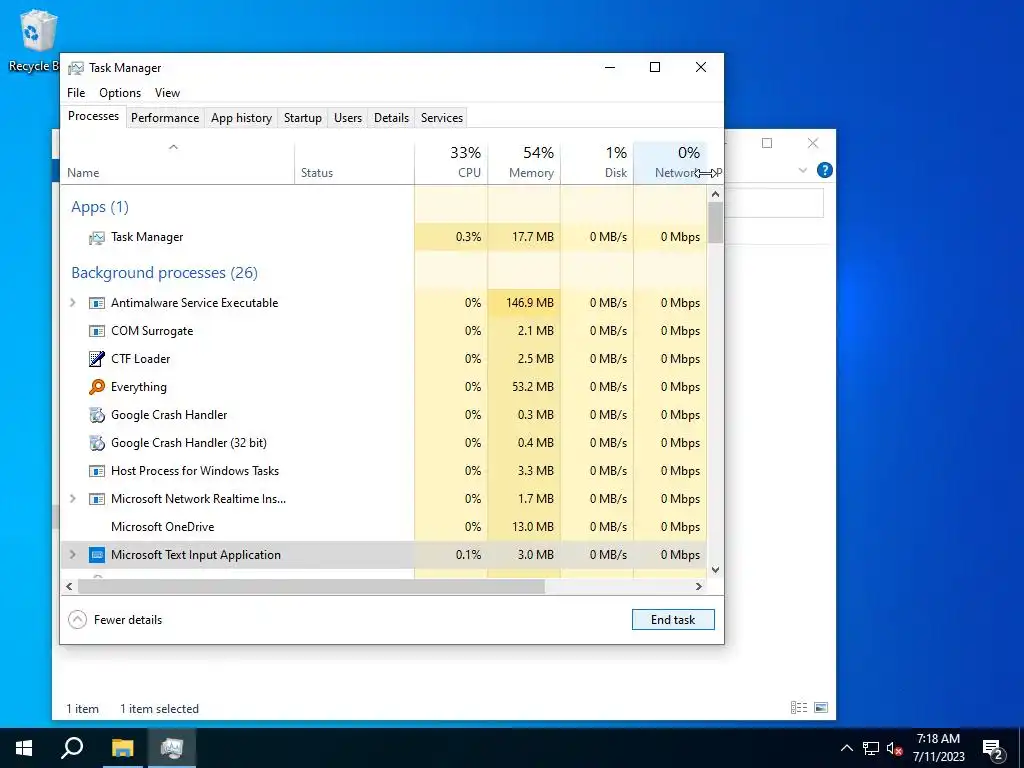Open the Options menu

120,93
